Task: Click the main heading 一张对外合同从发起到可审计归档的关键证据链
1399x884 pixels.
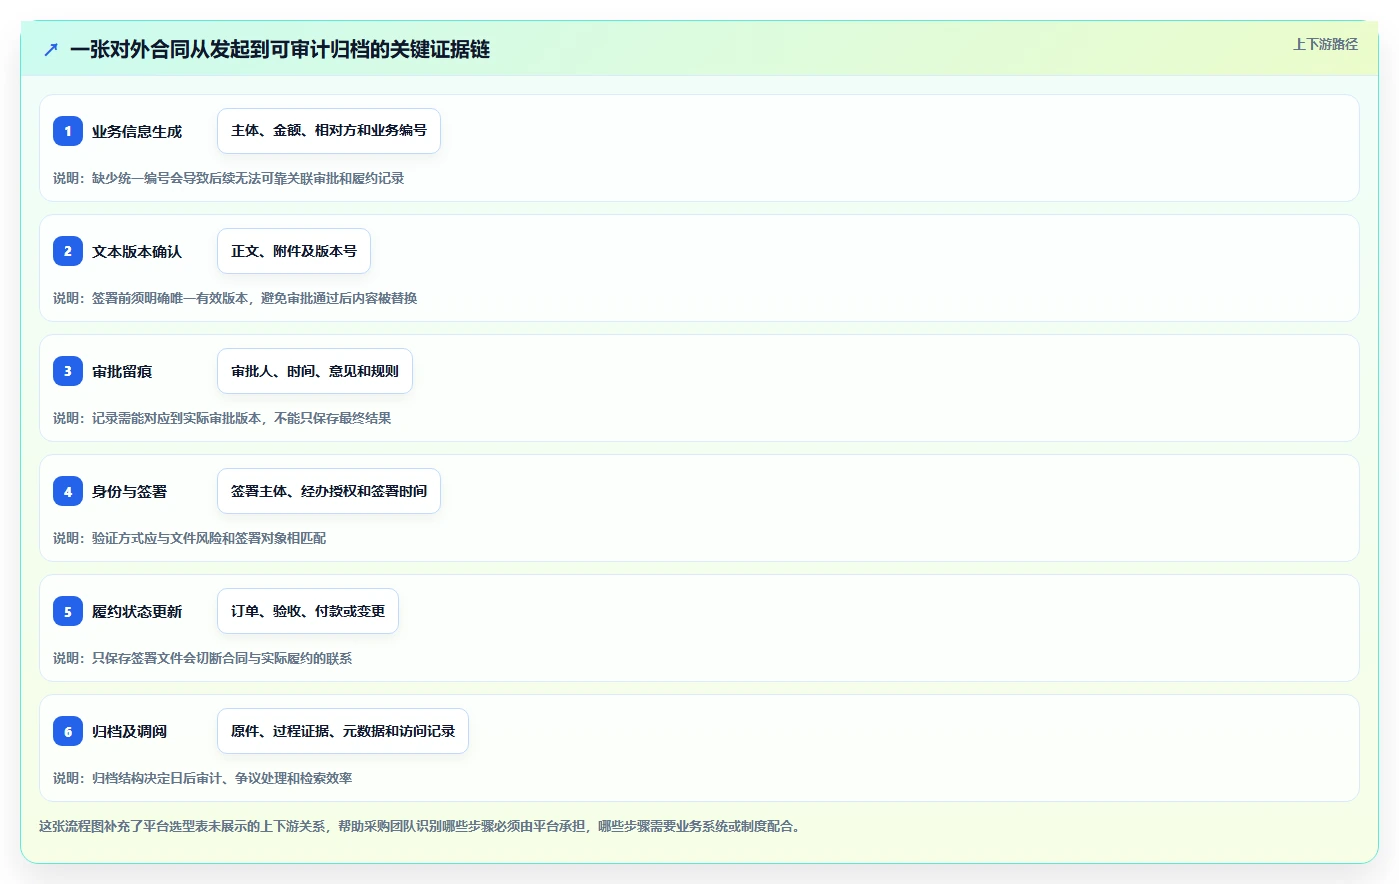Action: point(280,49)
